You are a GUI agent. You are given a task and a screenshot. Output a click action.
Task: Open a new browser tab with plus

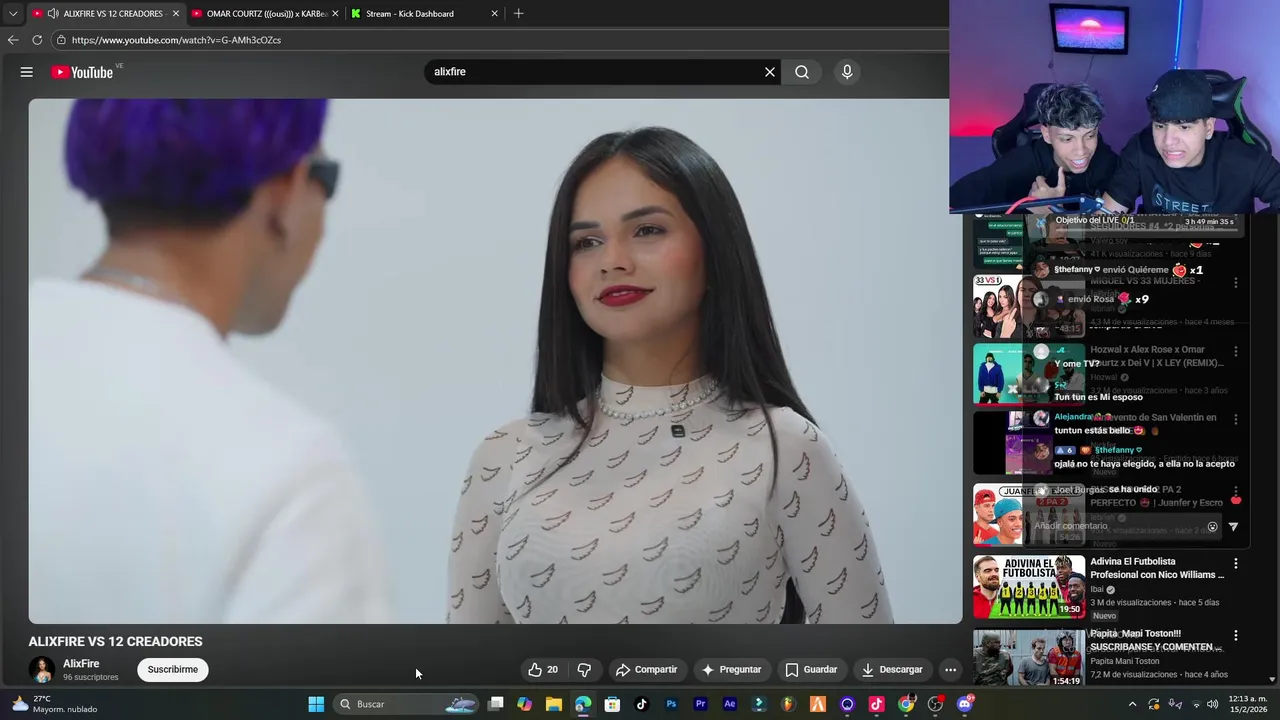click(518, 14)
